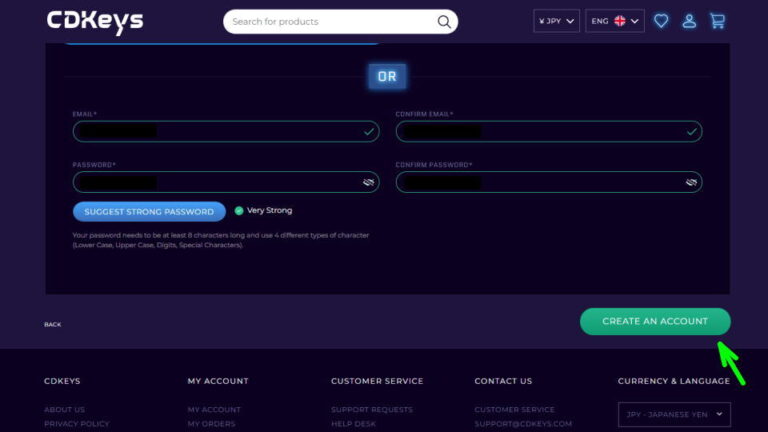Image resolution: width=768 pixels, height=432 pixels.
Task: Click the Create an Account button
Action: pyautogui.click(x=655, y=321)
